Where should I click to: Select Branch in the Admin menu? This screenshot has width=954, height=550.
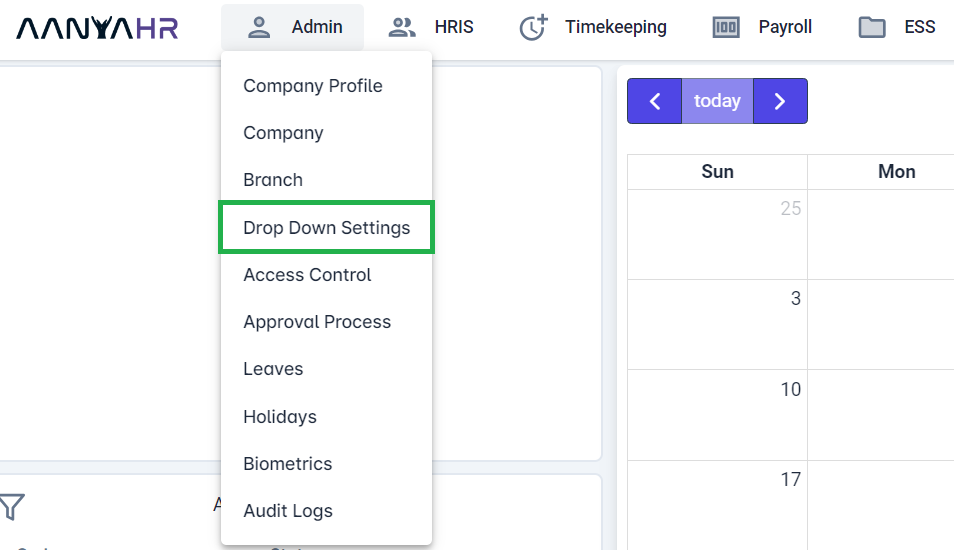pyautogui.click(x=273, y=180)
